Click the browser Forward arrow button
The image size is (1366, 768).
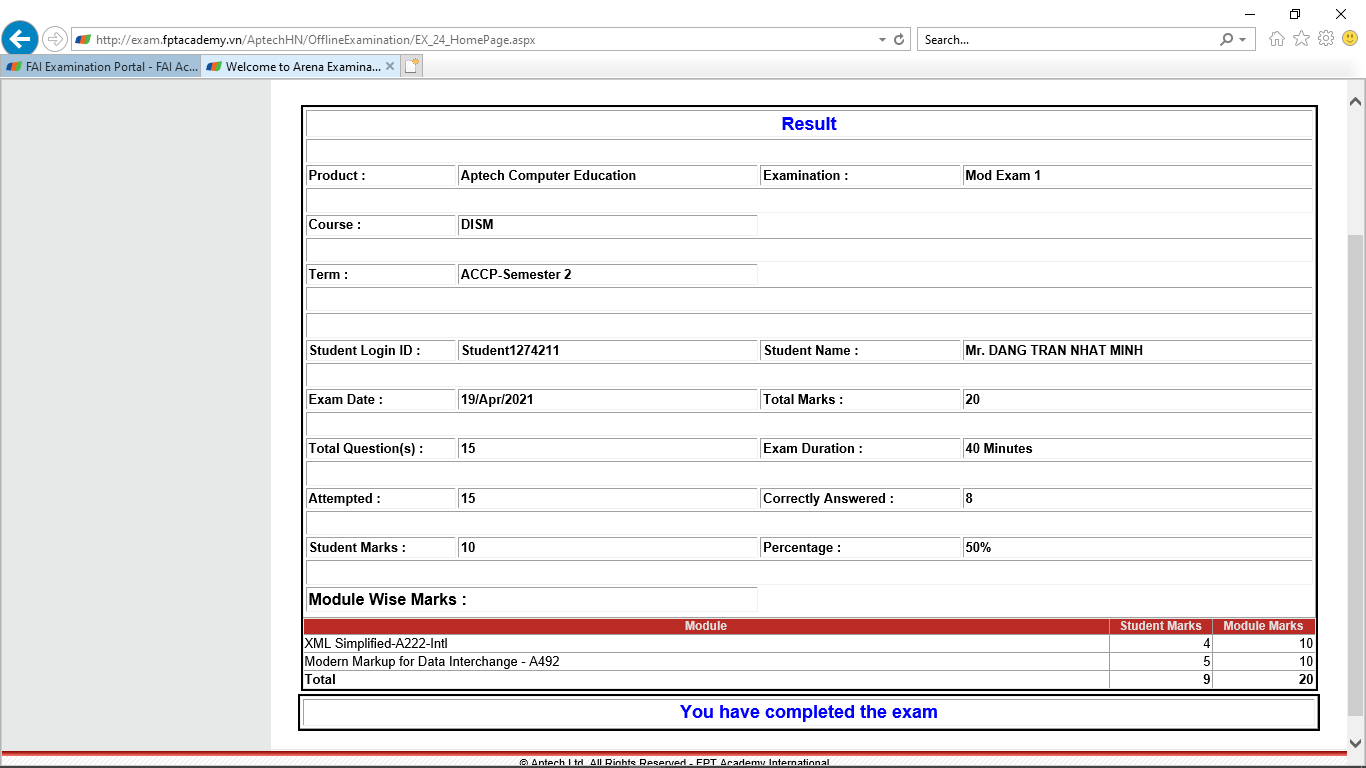54,40
